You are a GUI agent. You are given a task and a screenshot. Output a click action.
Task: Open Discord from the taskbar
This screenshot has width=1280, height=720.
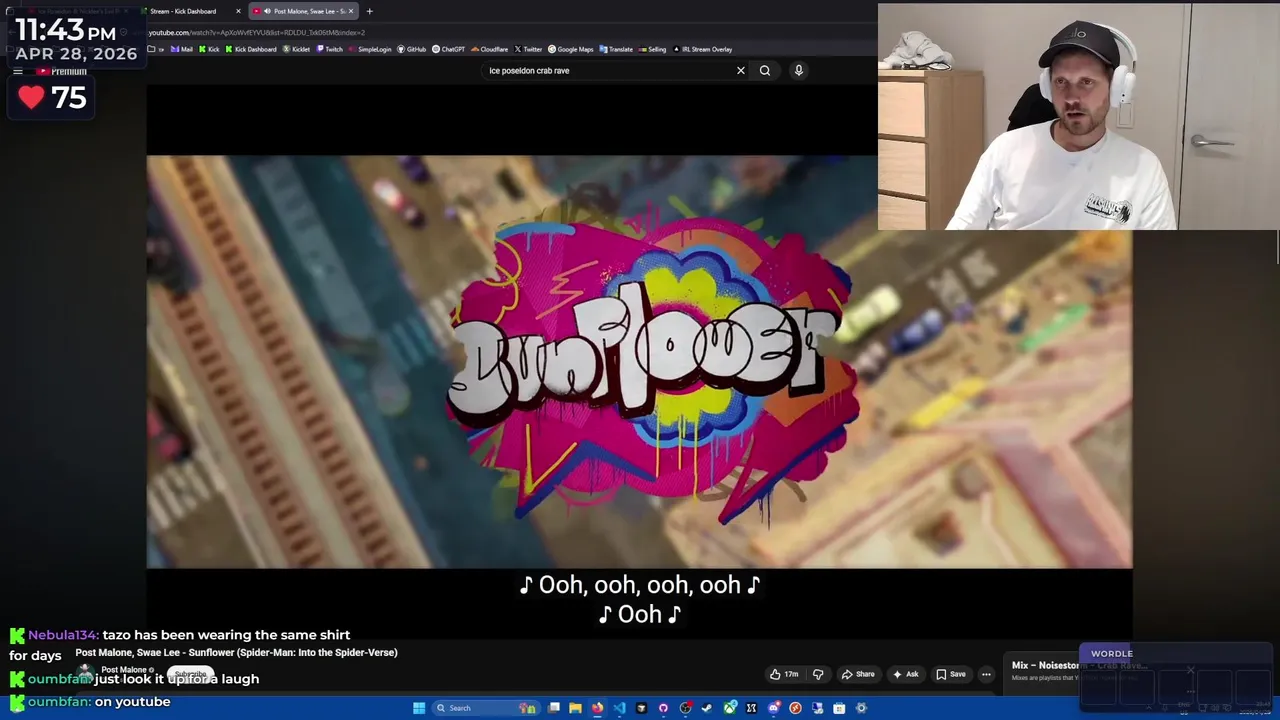tap(774, 708)
